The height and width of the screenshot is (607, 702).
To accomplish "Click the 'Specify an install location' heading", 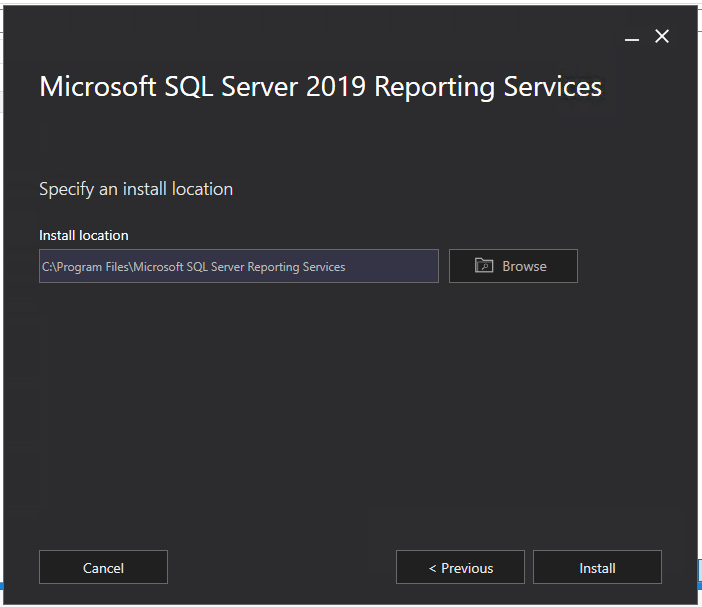I will coord(136,189).
